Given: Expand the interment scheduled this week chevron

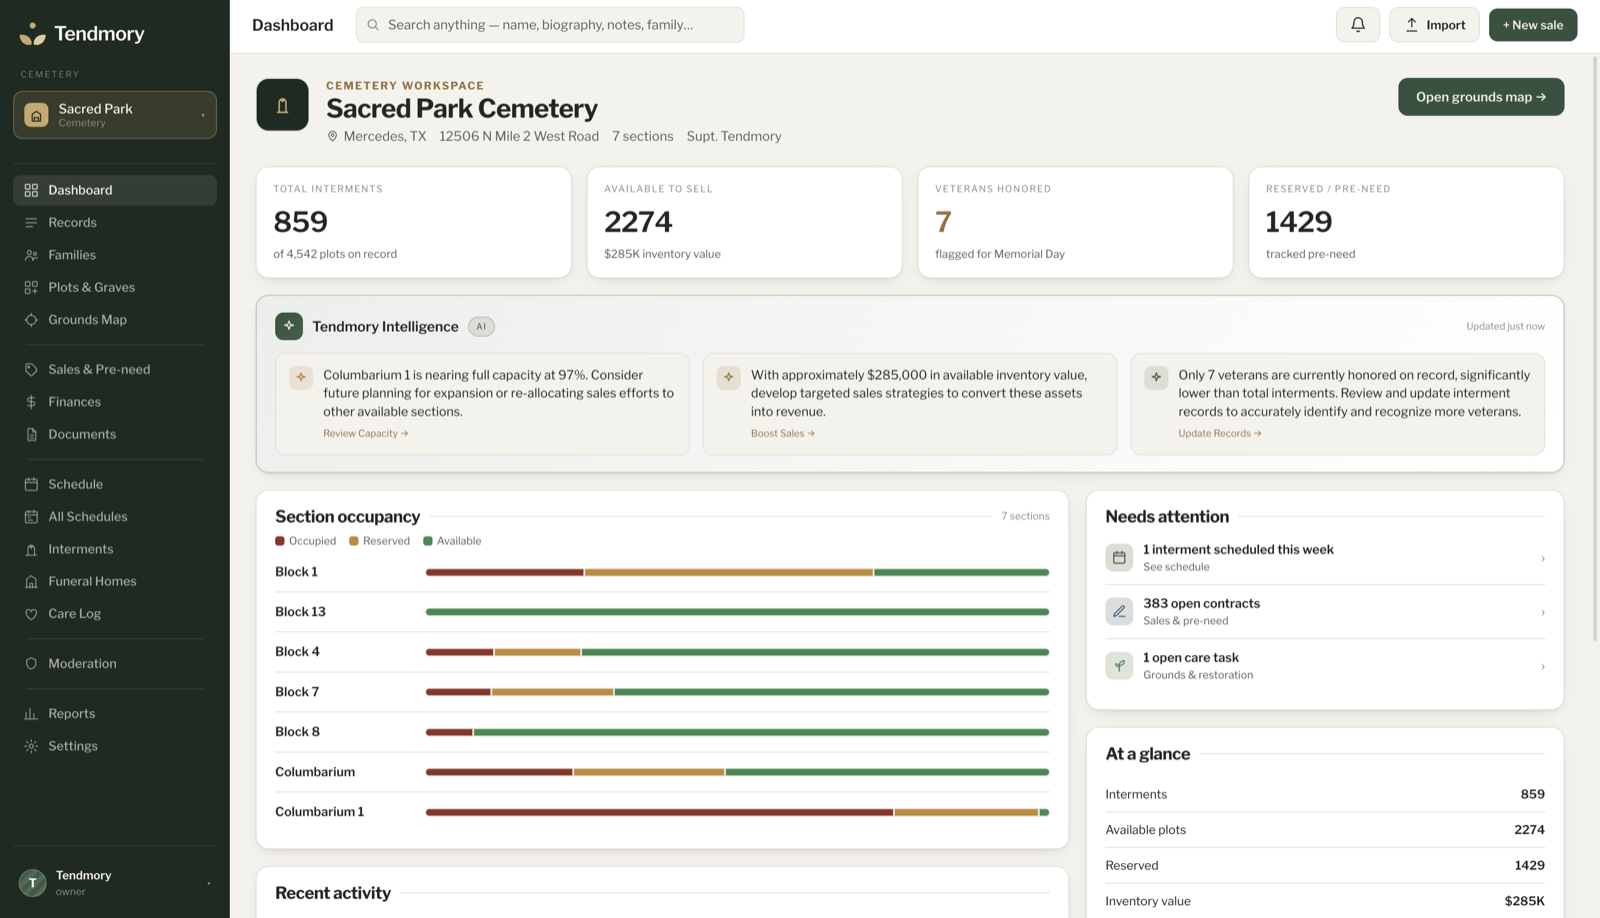Looking at the screenshot, I should pyautogui.click(x=1543, y=558).
